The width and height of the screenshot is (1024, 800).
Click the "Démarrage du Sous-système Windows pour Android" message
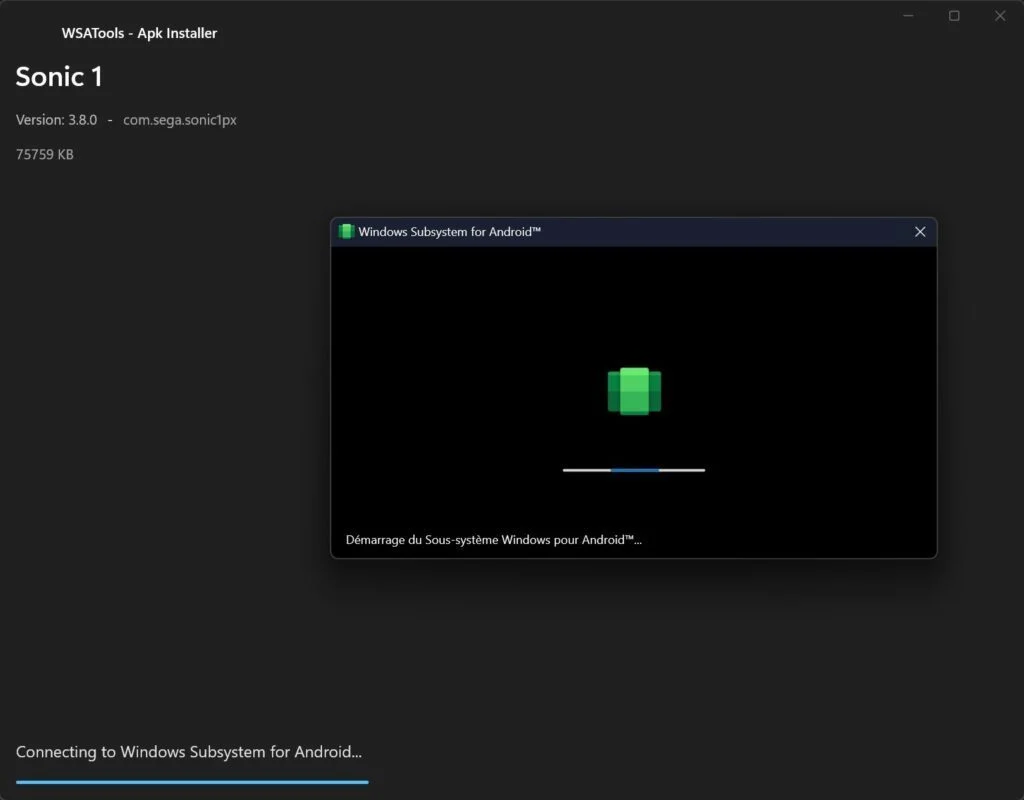[x=493, y=540]
